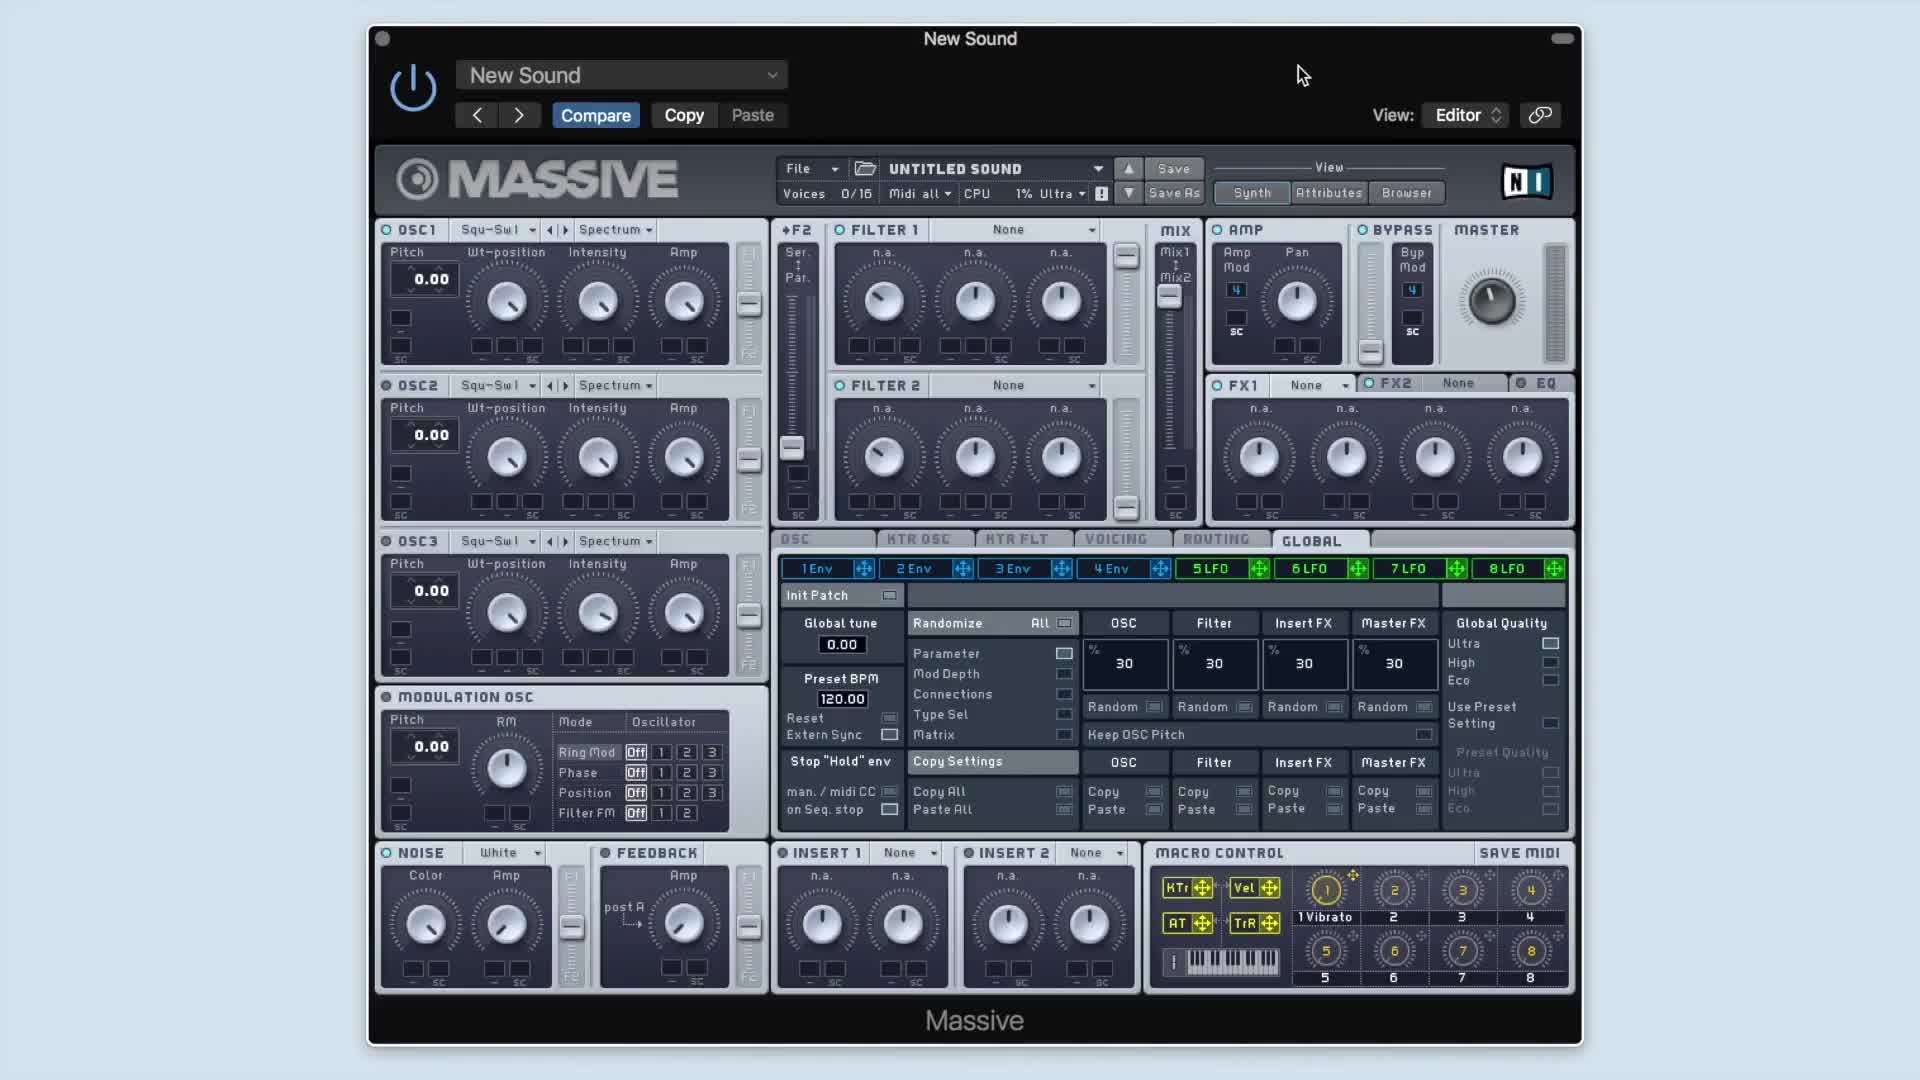Click the 5 LFO green move-handle icon
The height and width of the screenshot is (1080, 1920).
(1259, 569)
